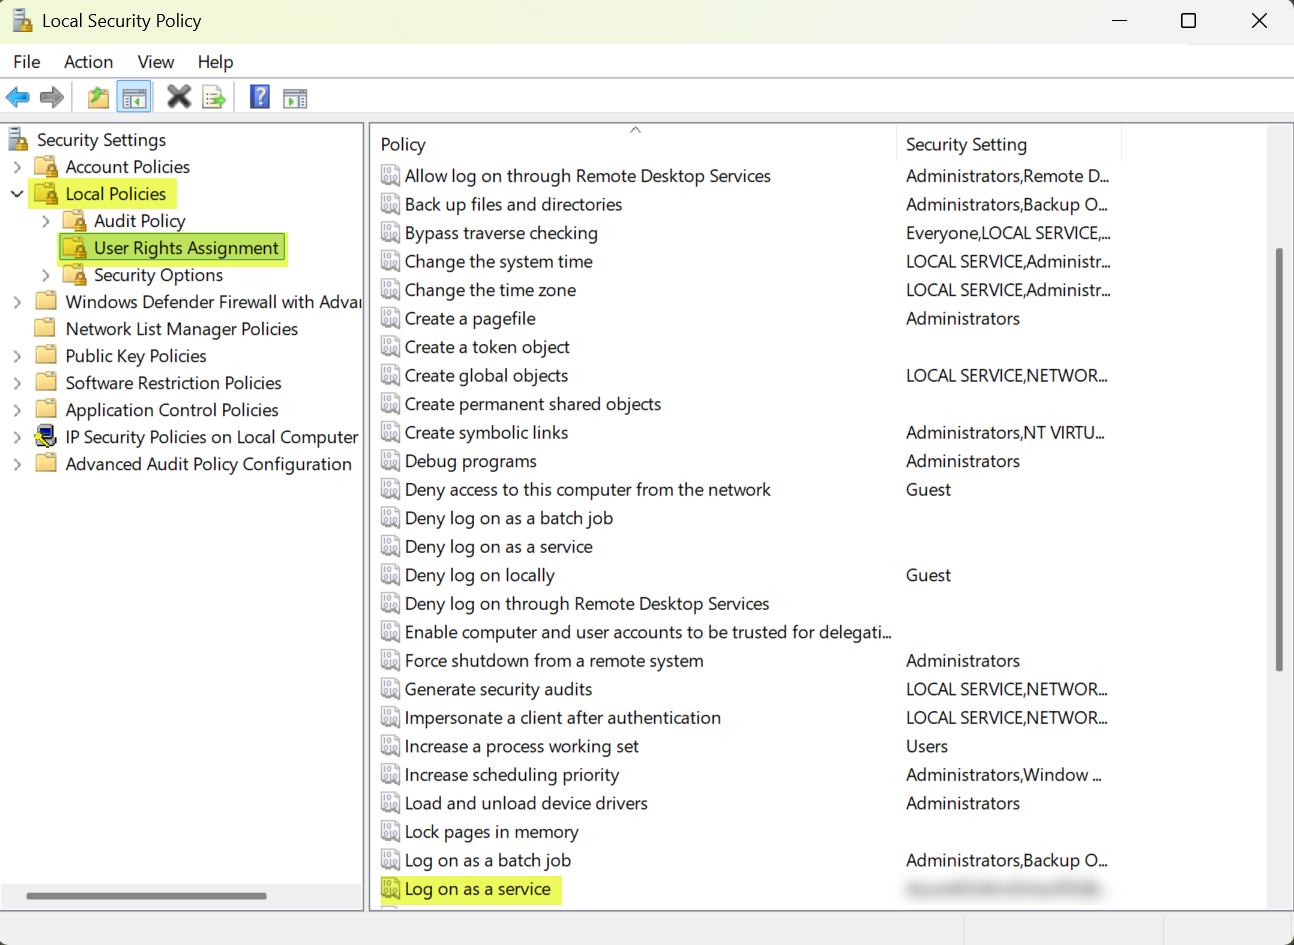Expand Advanced Audit Policy Configuration node
Screen dimensions: 1294x945
(x=17, y=464)
